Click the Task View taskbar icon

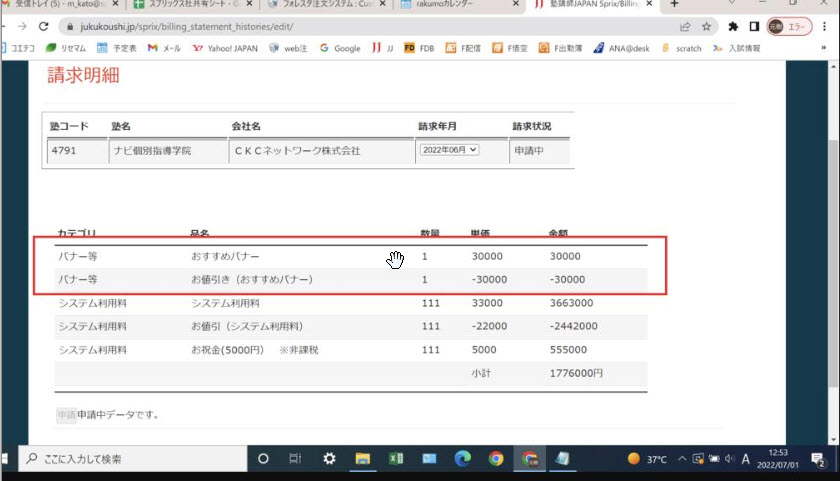[x=296, y=459]
